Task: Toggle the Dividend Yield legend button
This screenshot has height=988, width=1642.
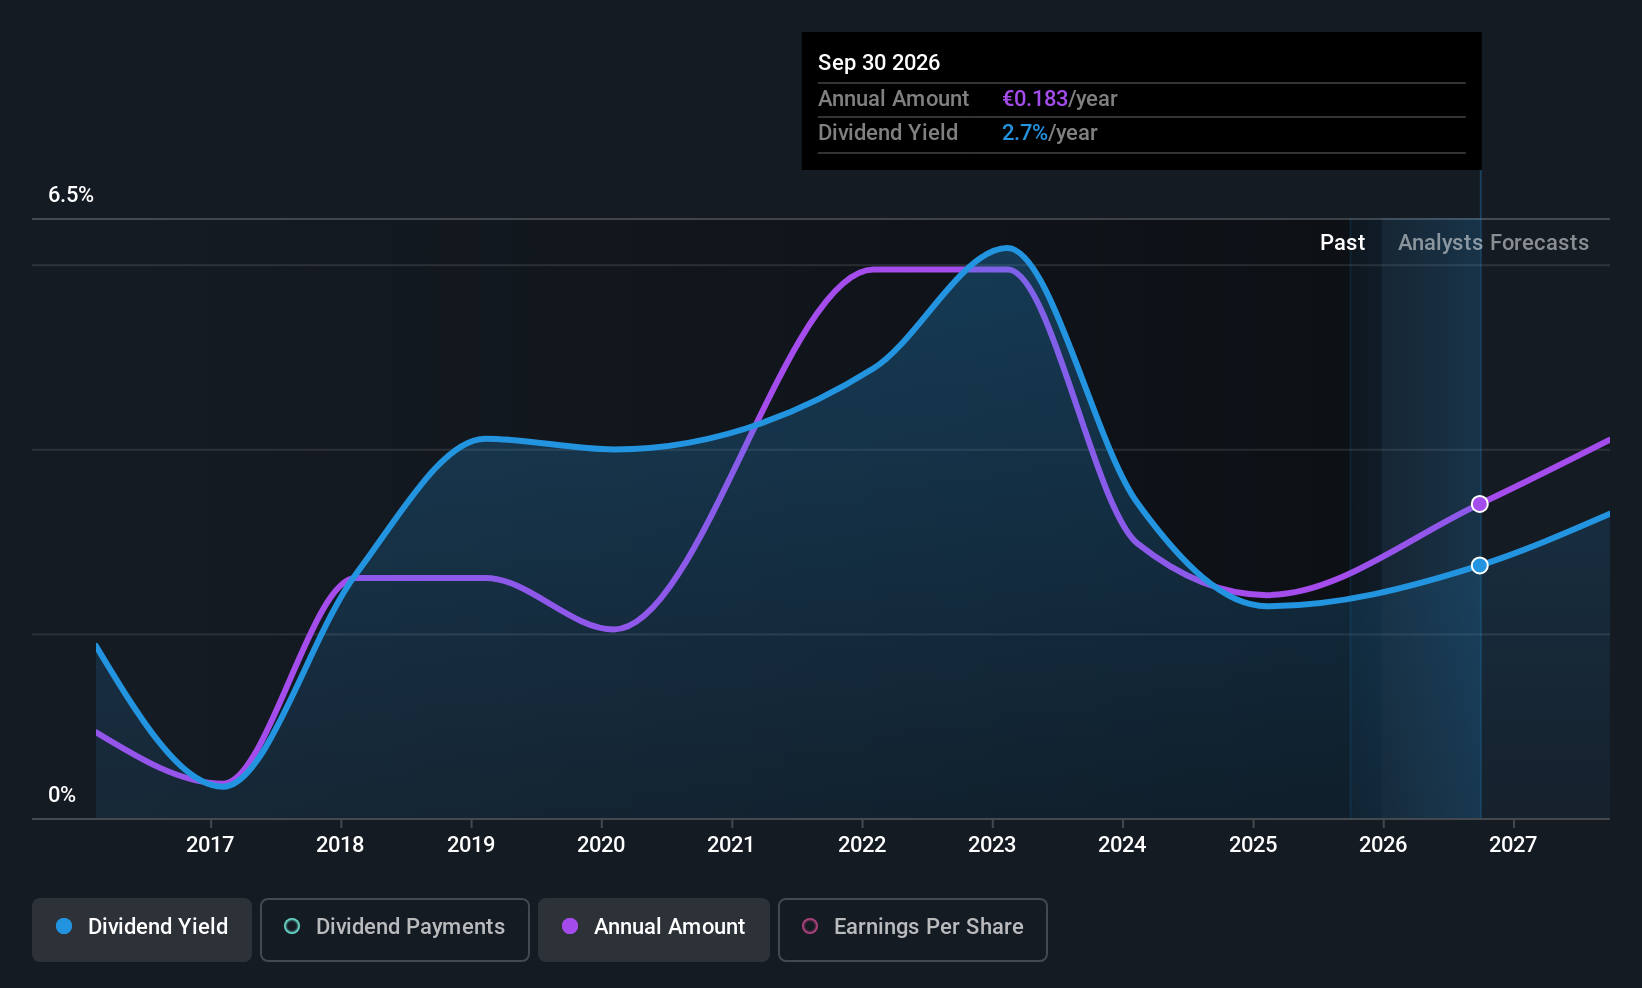Action: tap(142, 929)
